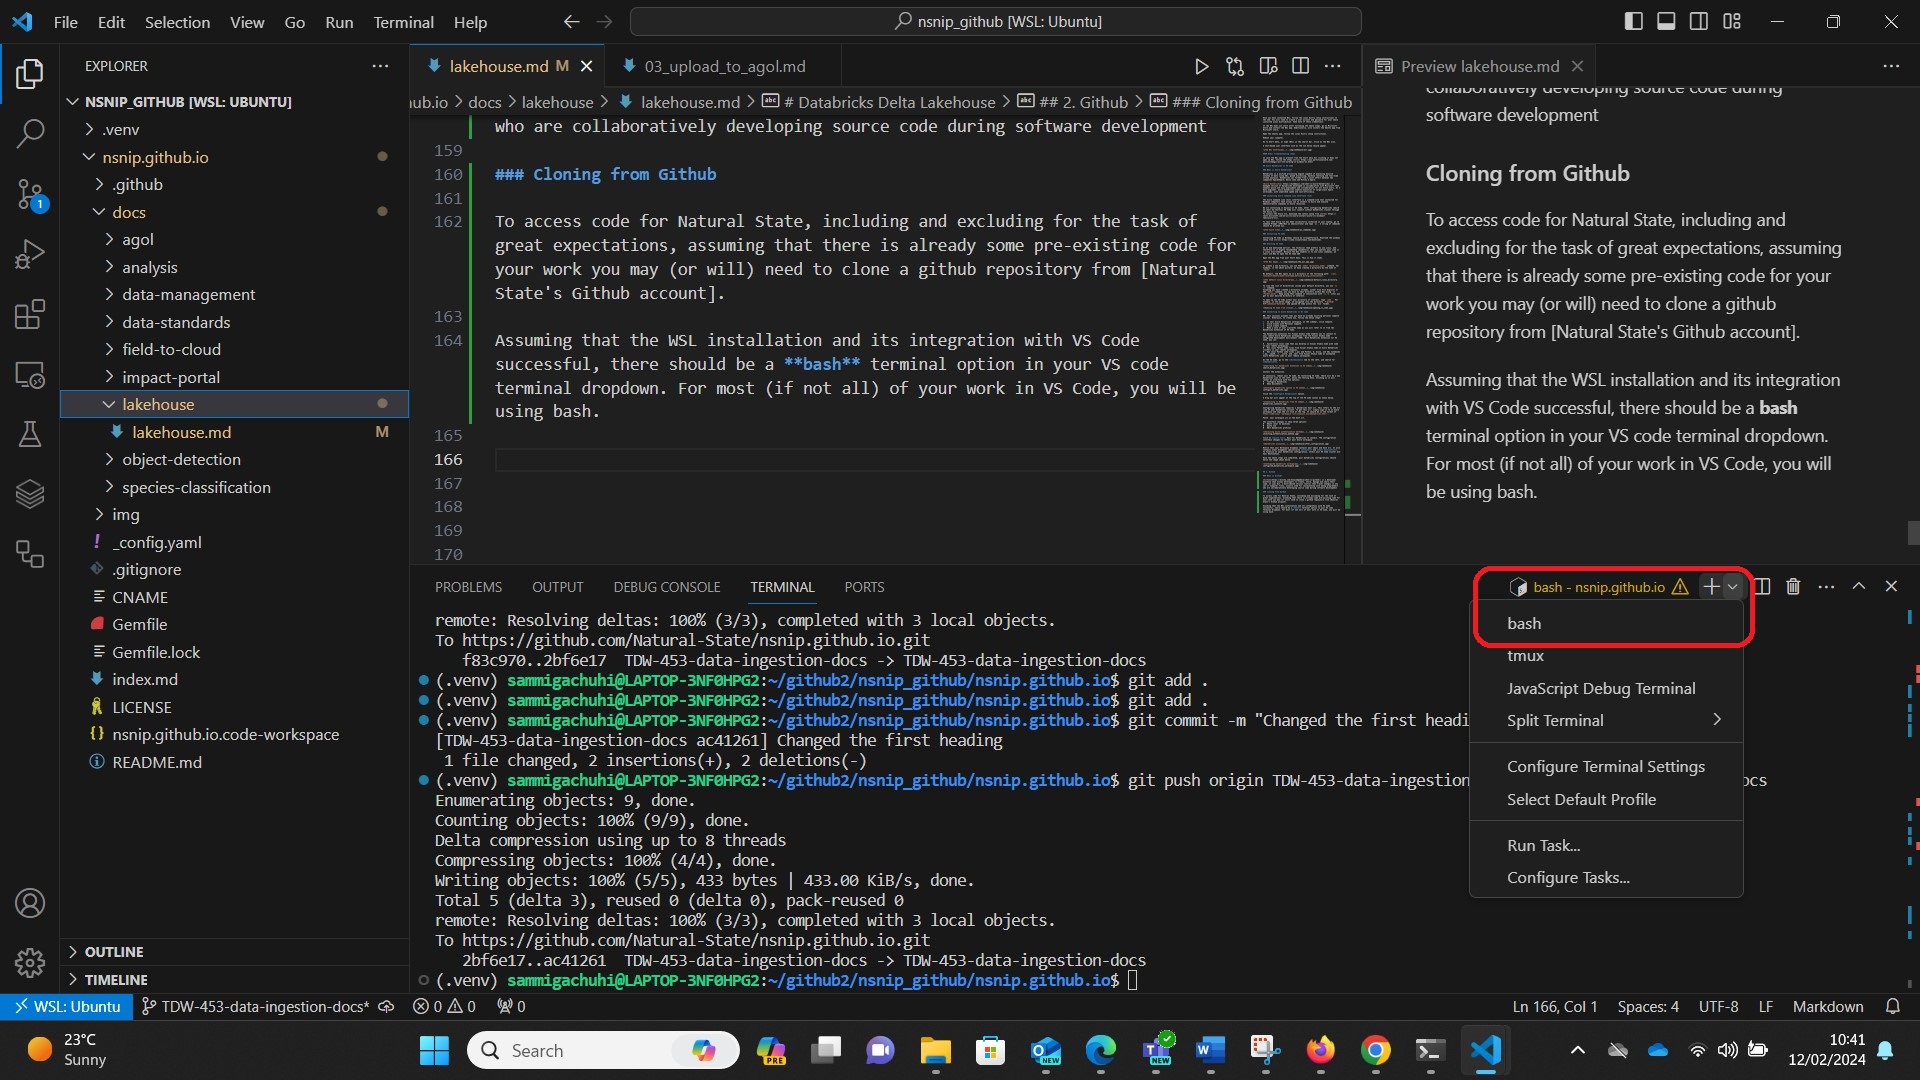Click branch TDW-453-data-ingestion-docs in status bar

coord(256,1006)
